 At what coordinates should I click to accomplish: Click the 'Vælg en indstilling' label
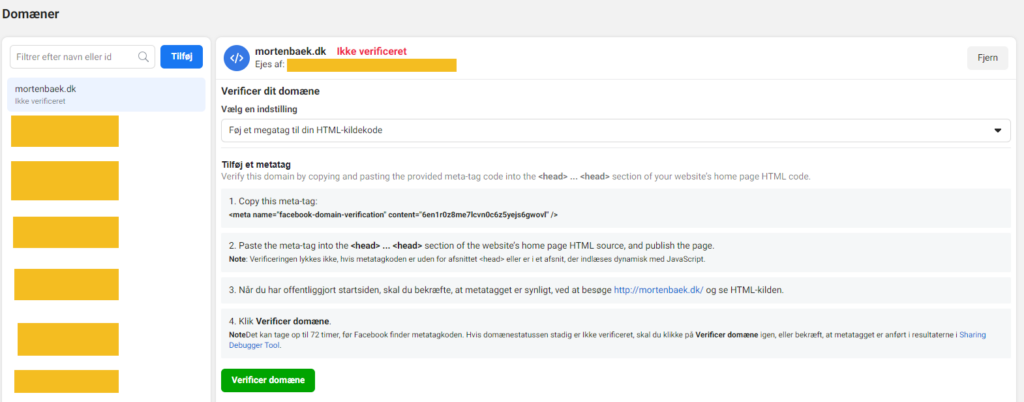(x=260, y=109)
